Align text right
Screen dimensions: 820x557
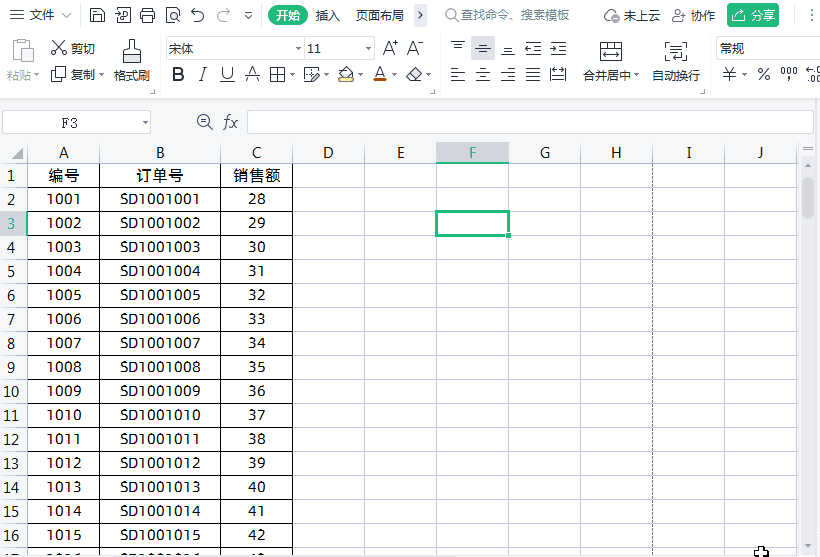[x=507, y=75]
